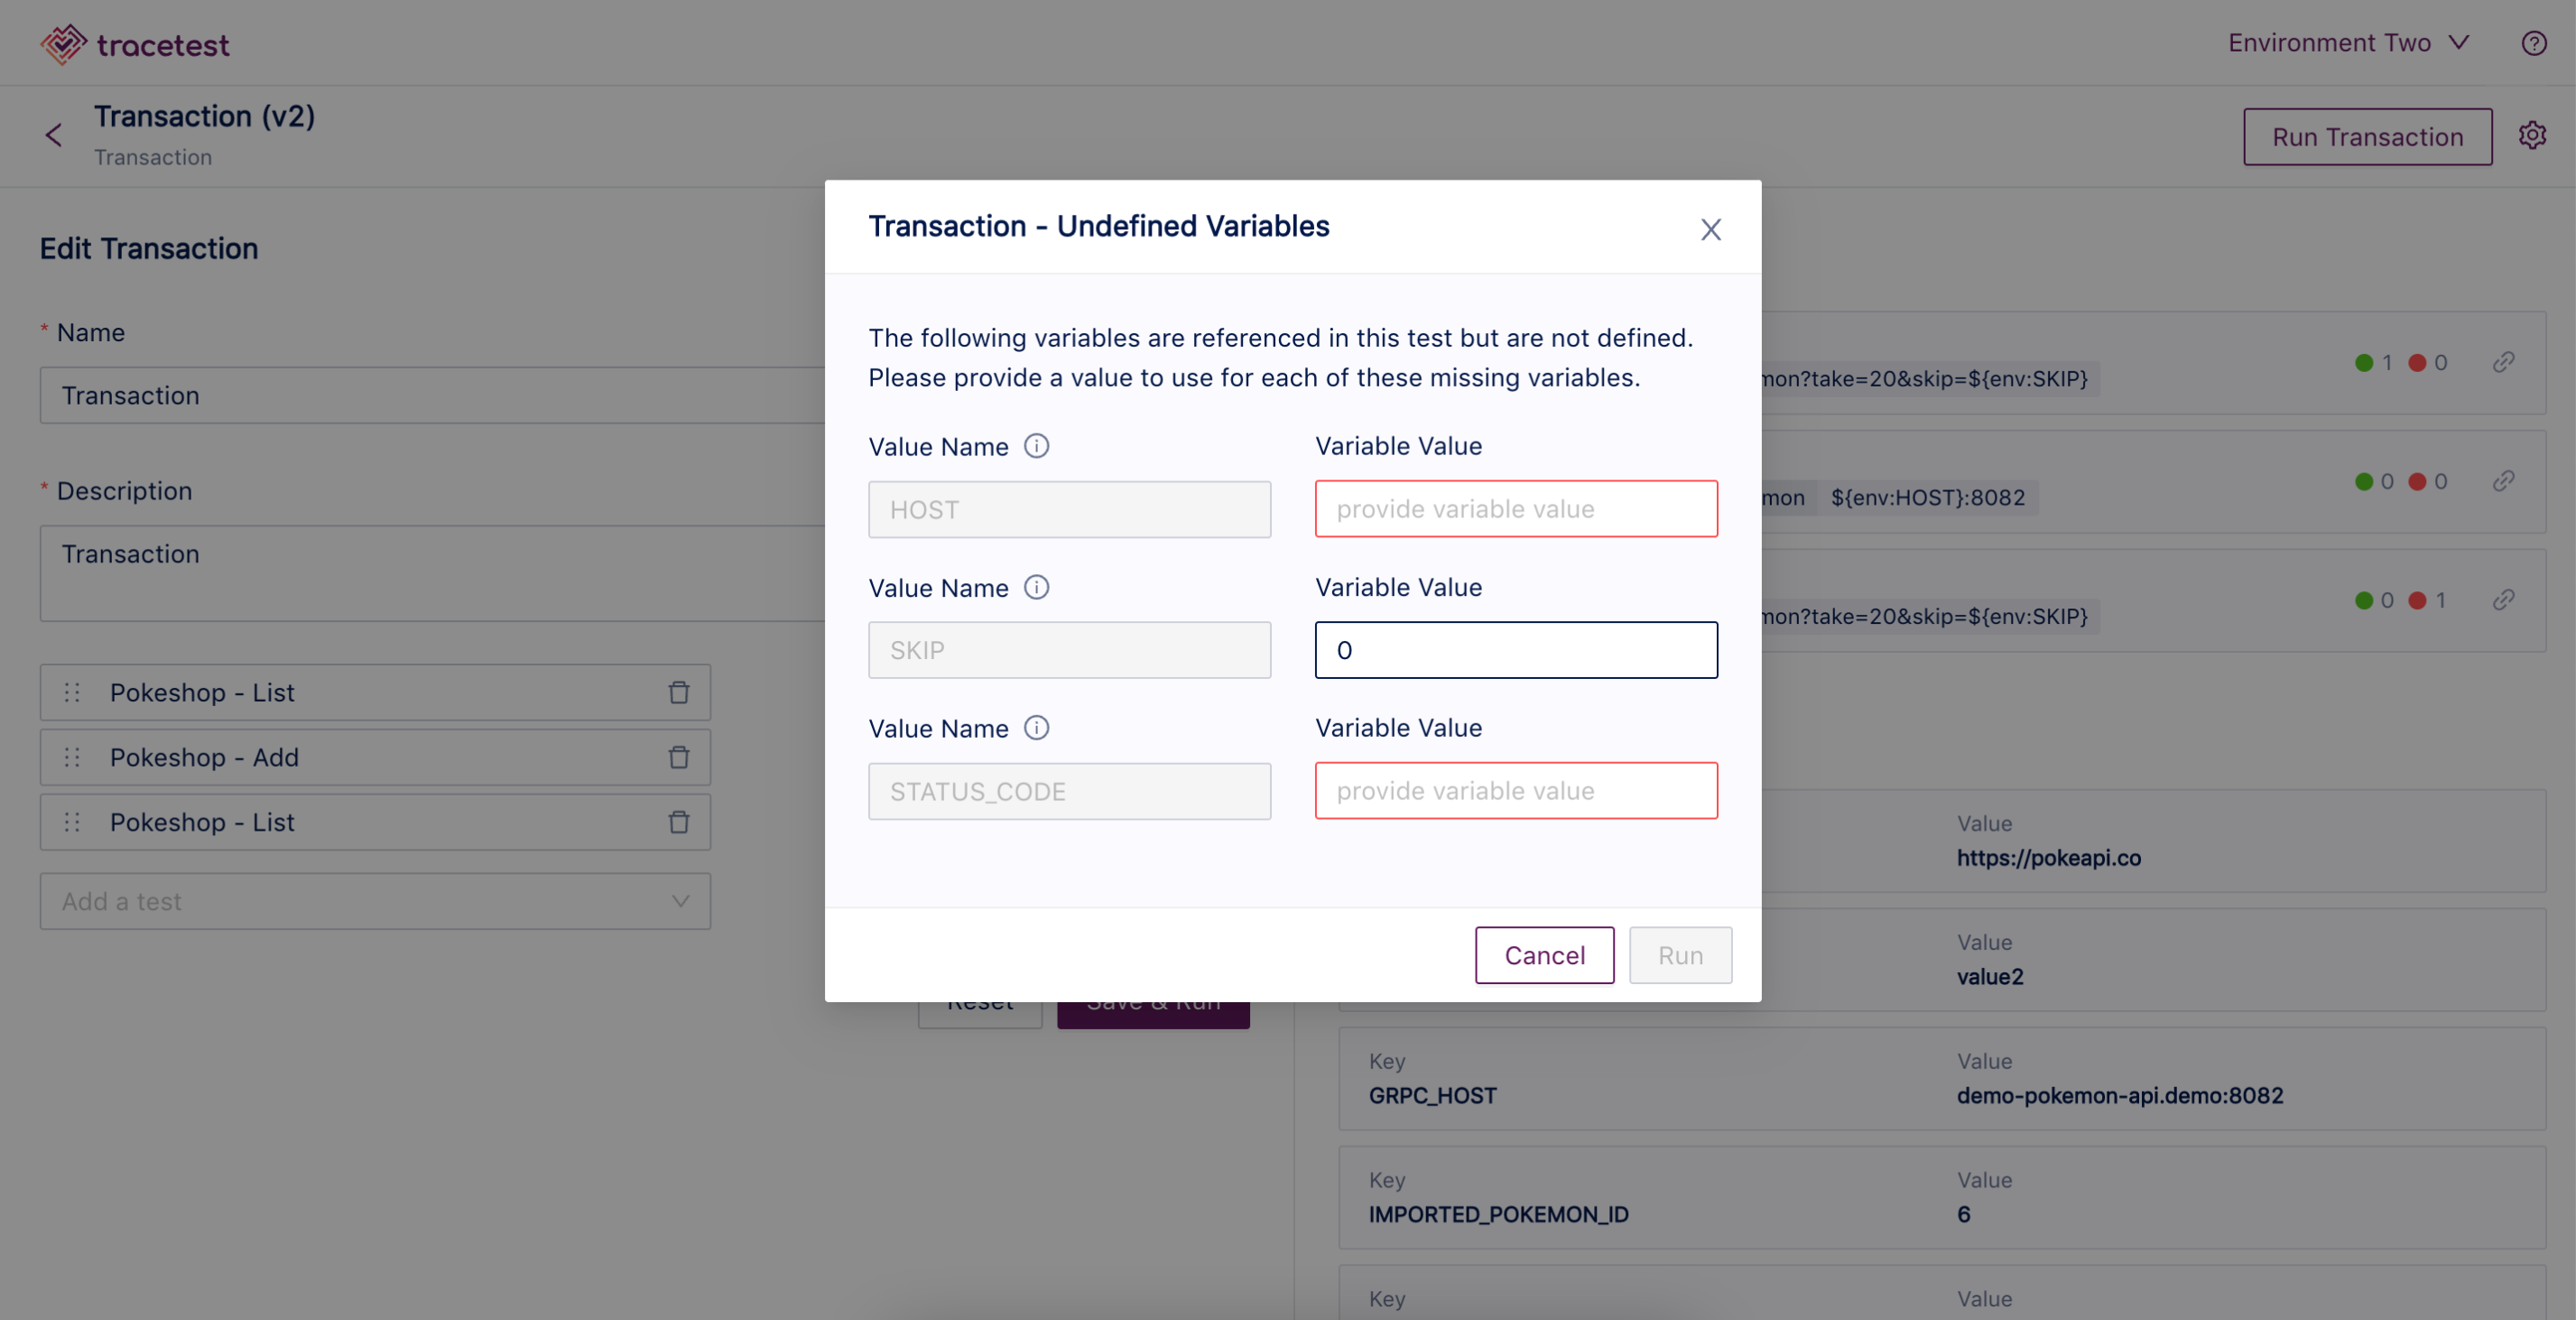Click the SKIP variable value field
The height and width of the screenshot is (1320, 2576).
click(x=1516, y=650)
